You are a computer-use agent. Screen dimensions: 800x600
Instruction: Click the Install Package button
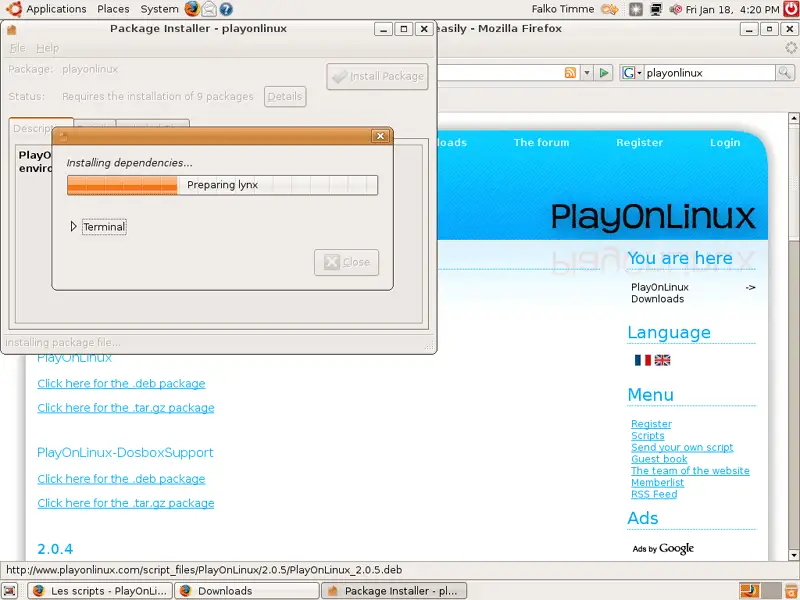coord(377,77)
